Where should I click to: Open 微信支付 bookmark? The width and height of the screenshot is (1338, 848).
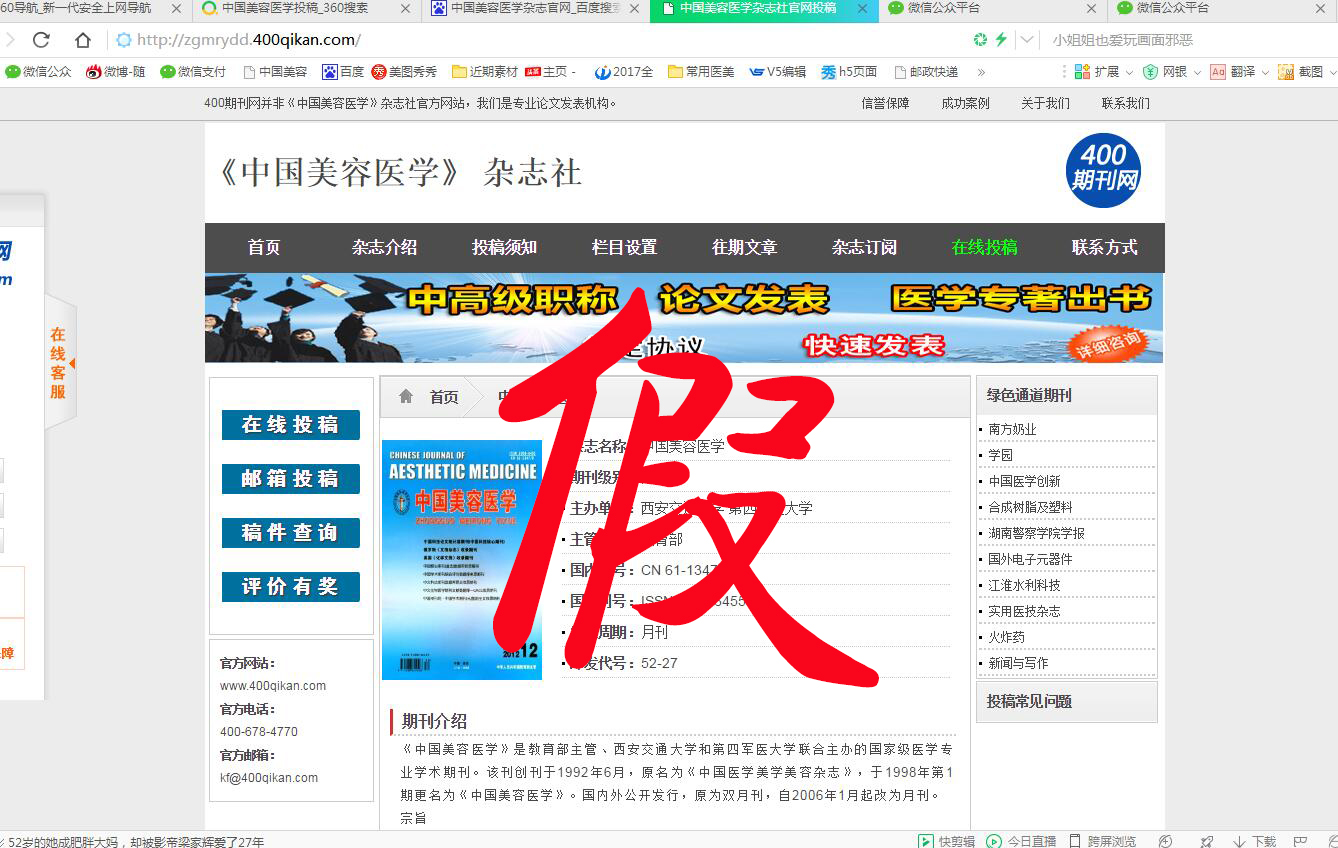click(193, 72)
